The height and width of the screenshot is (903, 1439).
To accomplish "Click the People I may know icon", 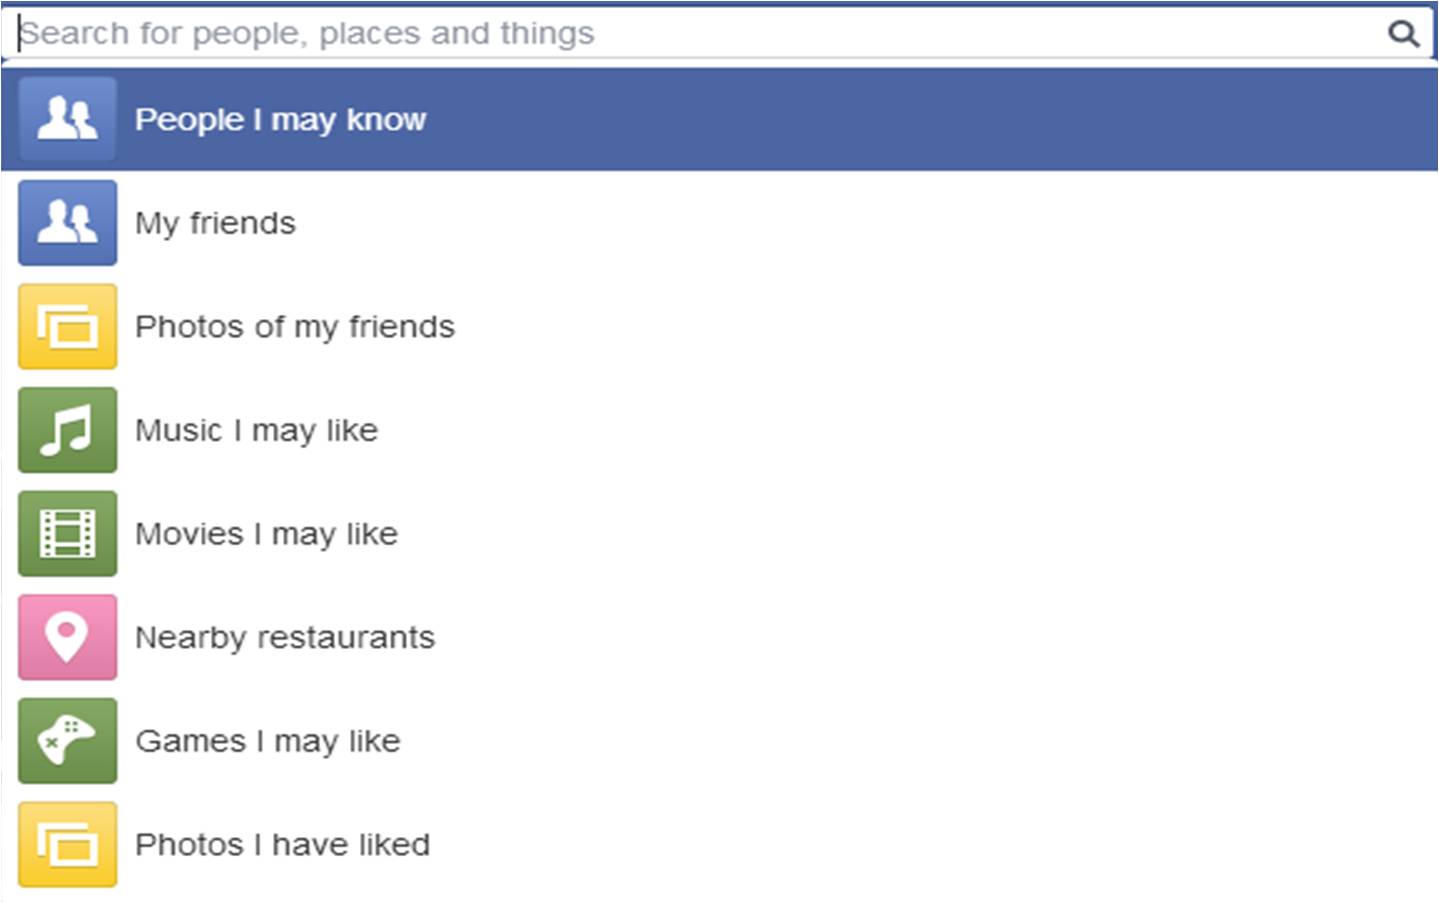I will click(67, 119).
